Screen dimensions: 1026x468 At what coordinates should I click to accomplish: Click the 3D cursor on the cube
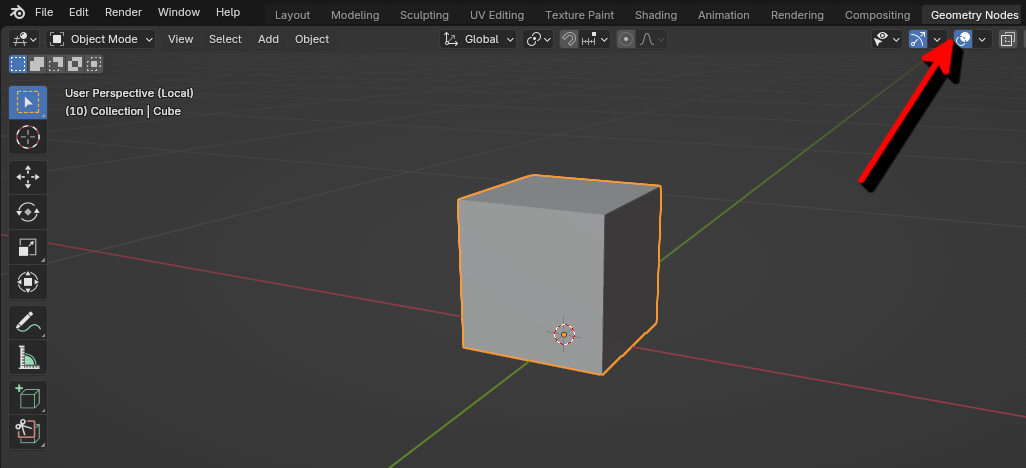[x=564, y=334]
